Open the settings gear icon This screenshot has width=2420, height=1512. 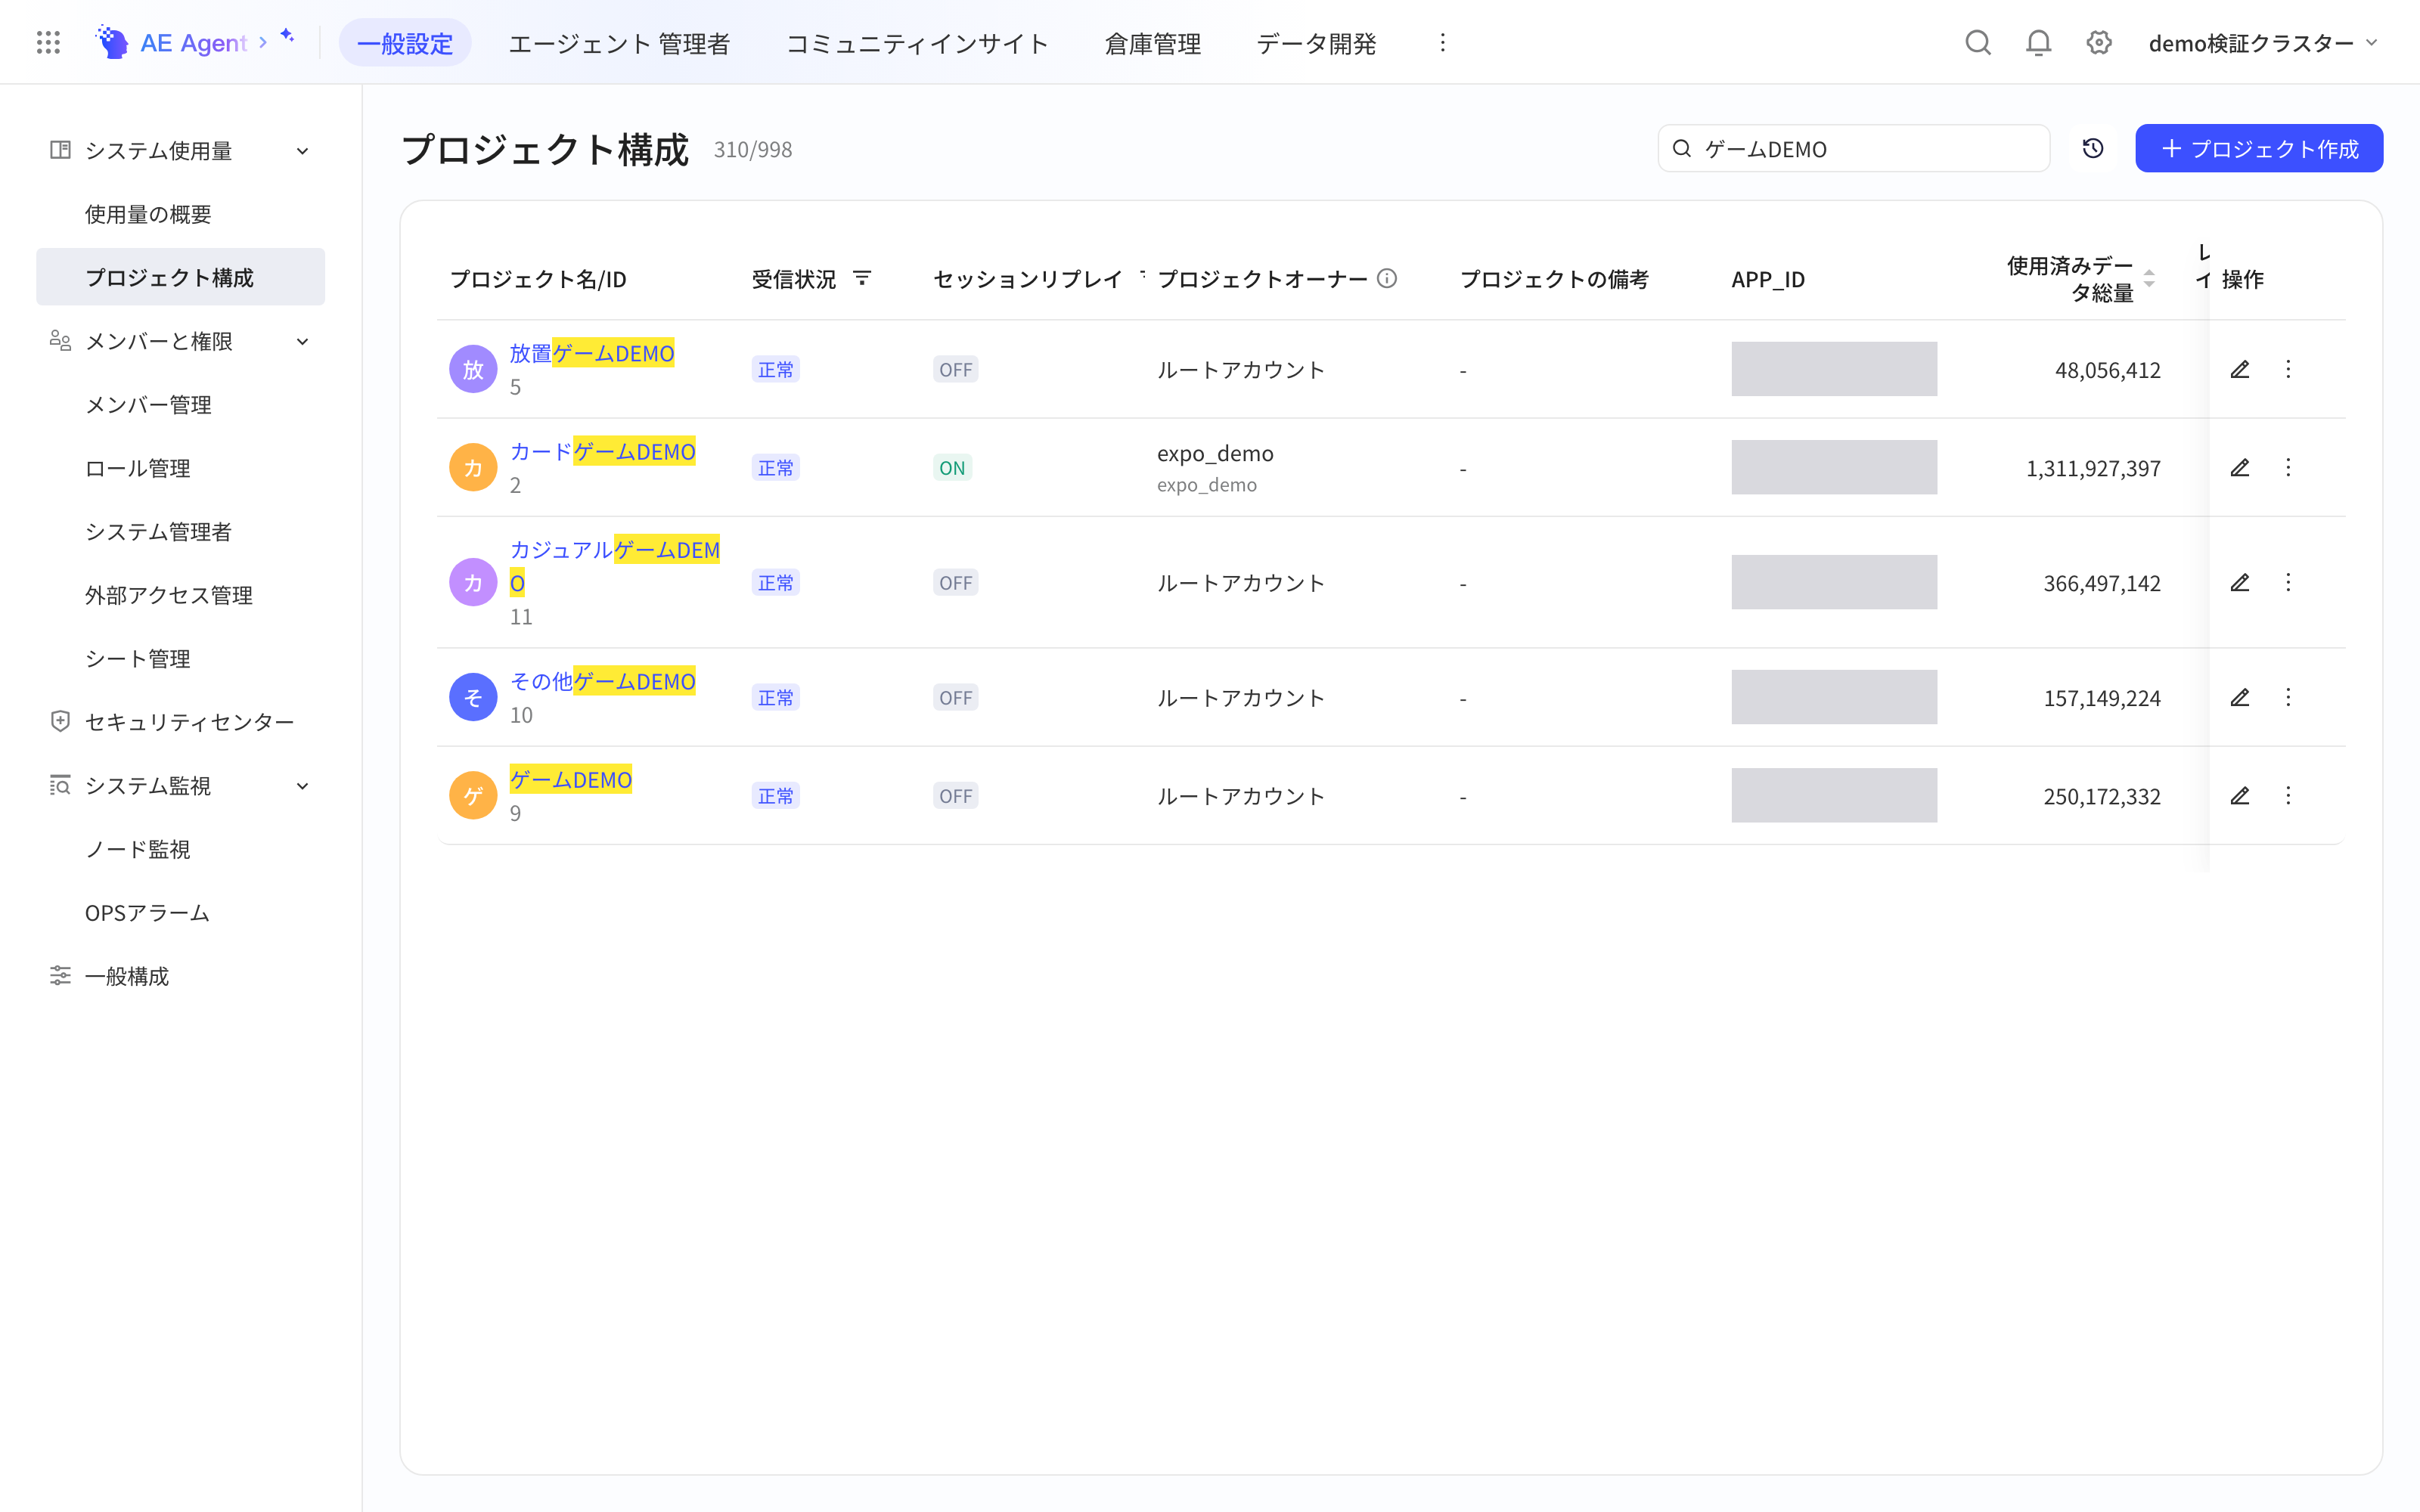[2098, 42]
